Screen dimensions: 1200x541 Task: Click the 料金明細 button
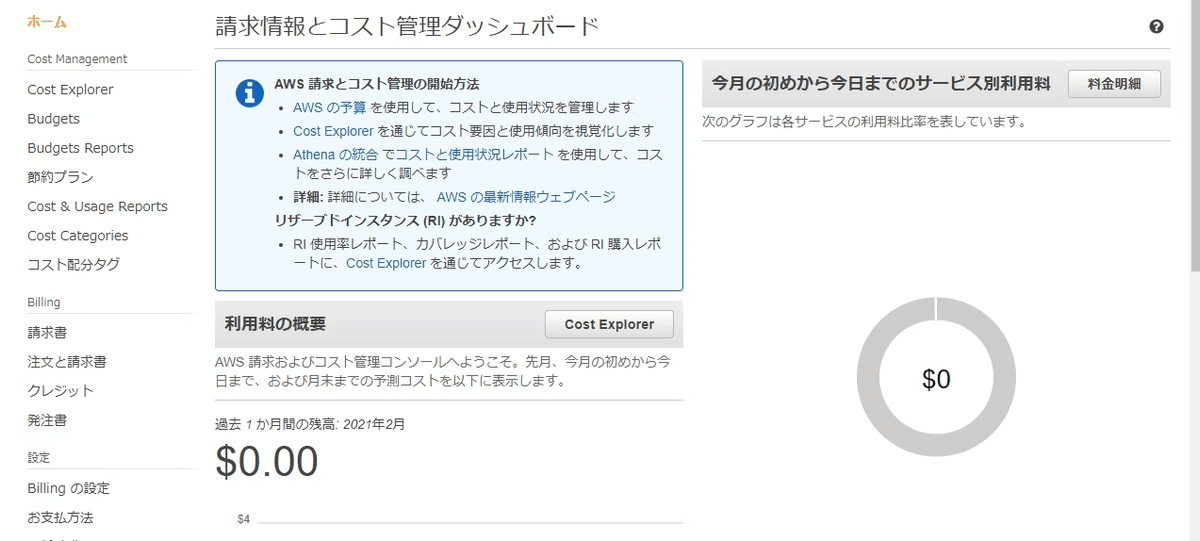tap(1114, 84)
